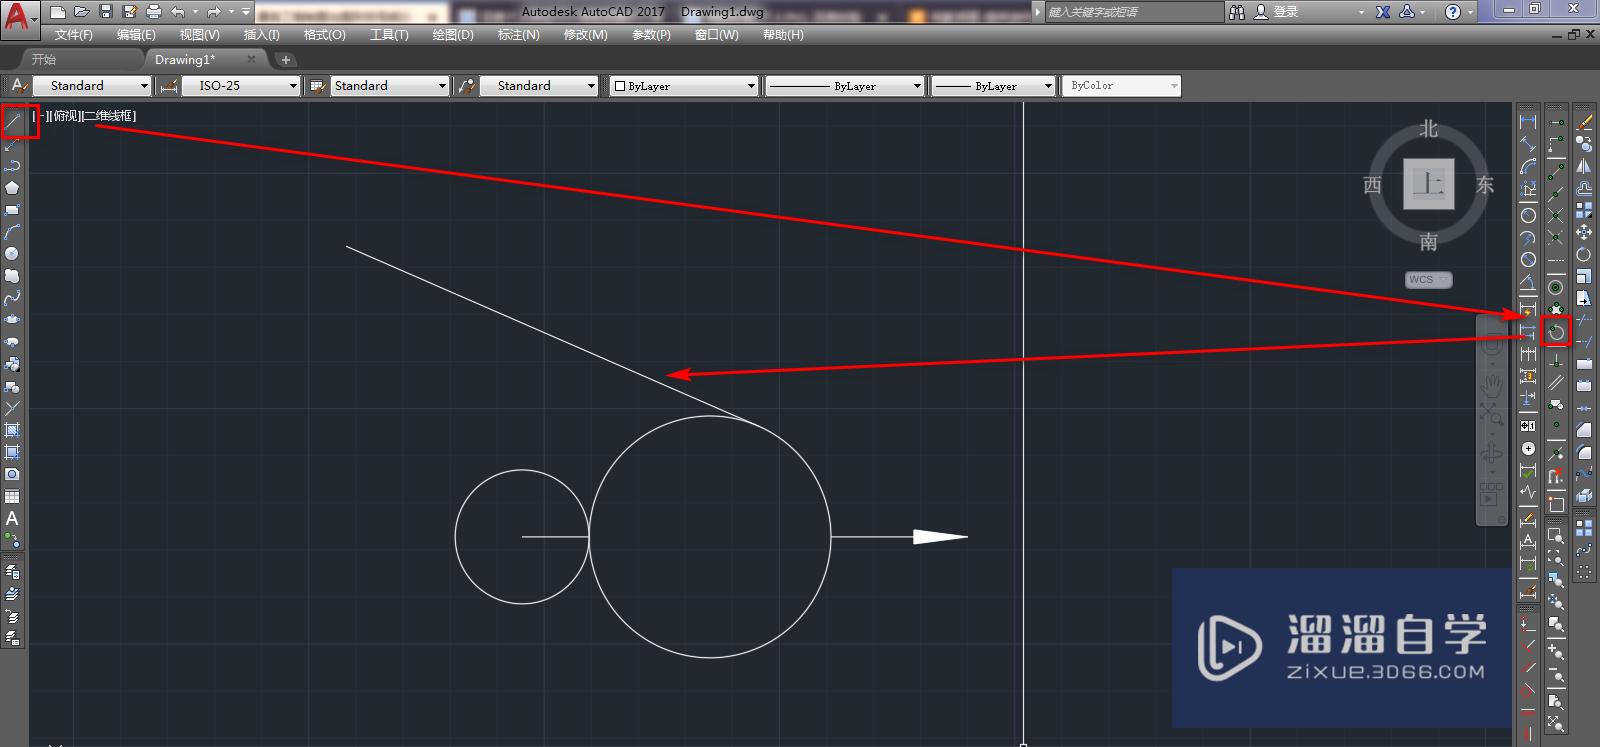This screenshot has height=747, width=1600.
Task: Select the Linear dimension tool
Action: pyautogui.click(x=1528, y=122)
